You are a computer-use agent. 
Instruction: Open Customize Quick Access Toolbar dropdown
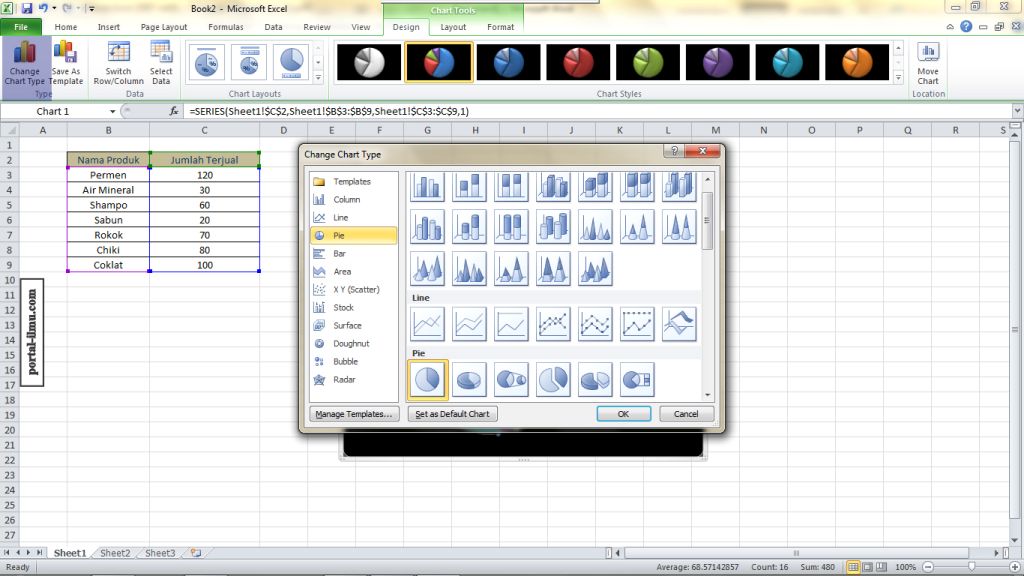point(91,9)
